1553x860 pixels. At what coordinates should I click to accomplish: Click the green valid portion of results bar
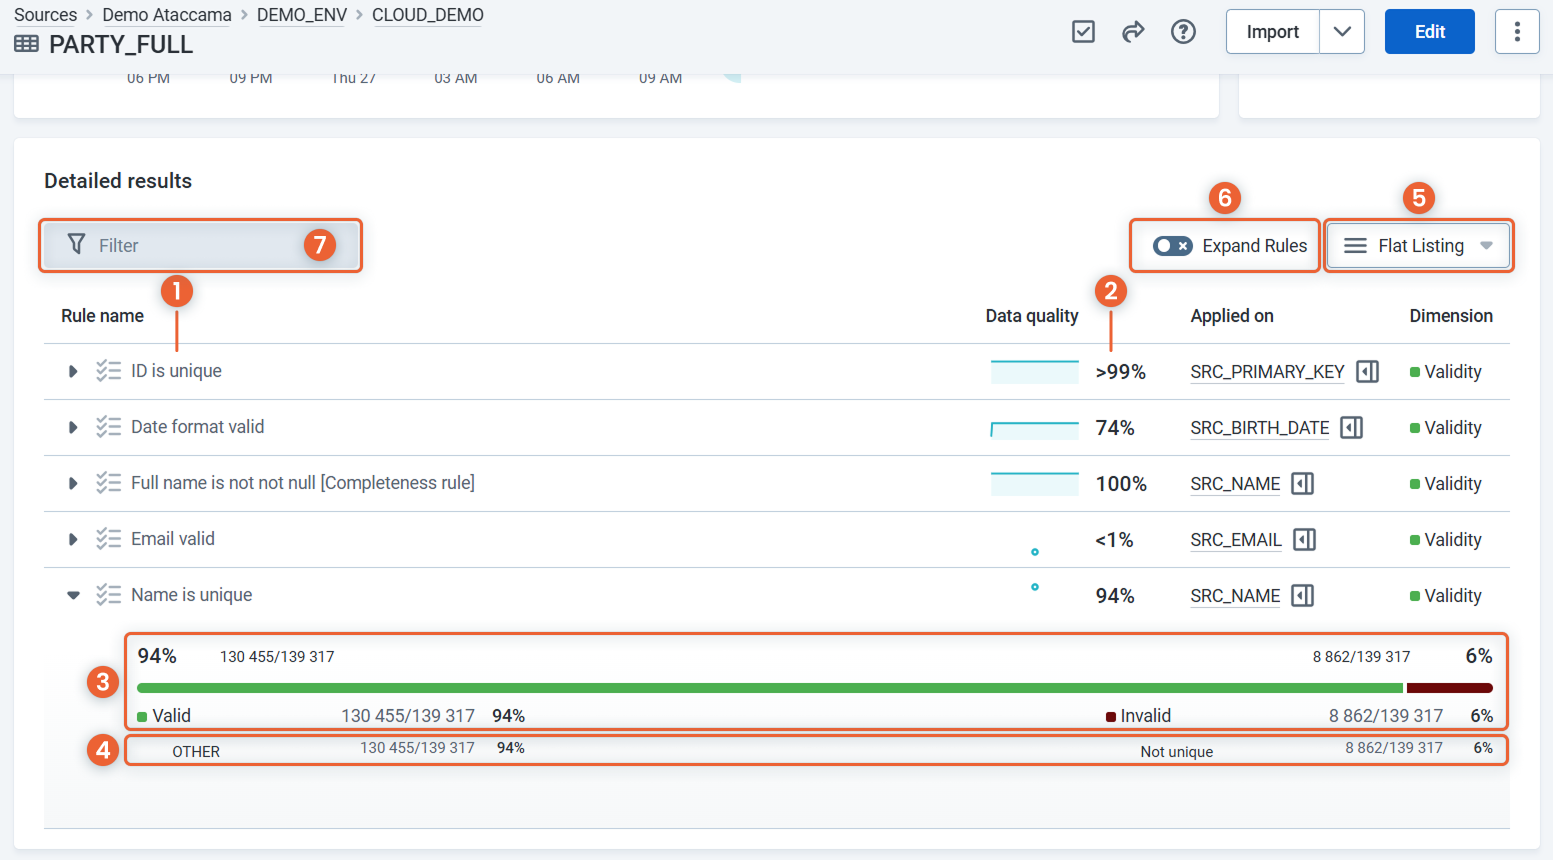[x=769, y=688]
